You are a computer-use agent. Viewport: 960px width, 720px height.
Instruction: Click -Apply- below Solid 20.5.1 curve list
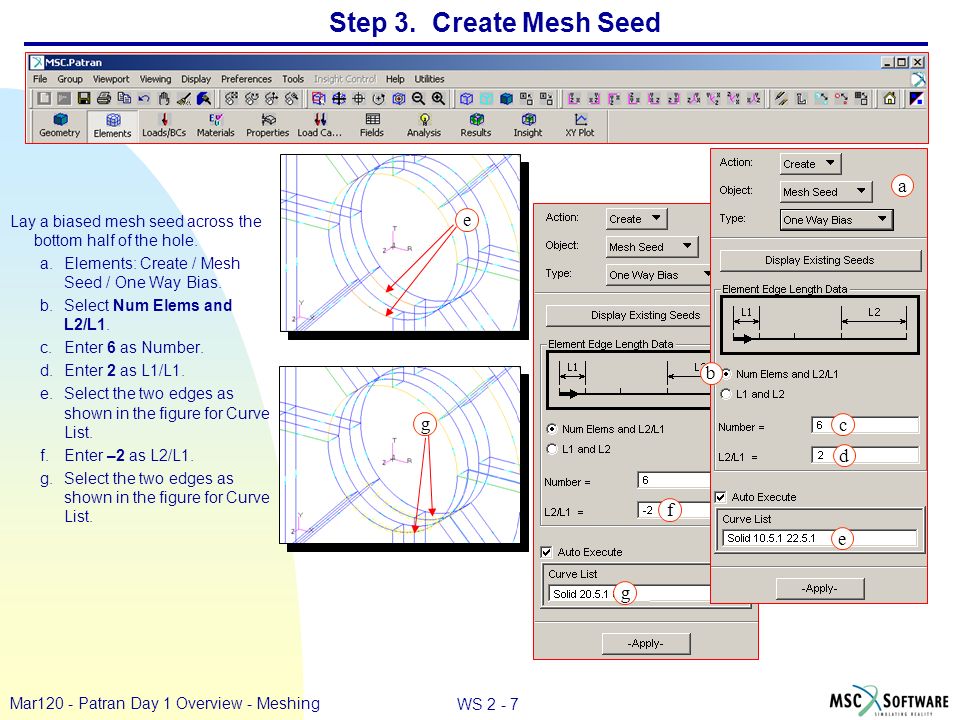[x=646, y=643]
